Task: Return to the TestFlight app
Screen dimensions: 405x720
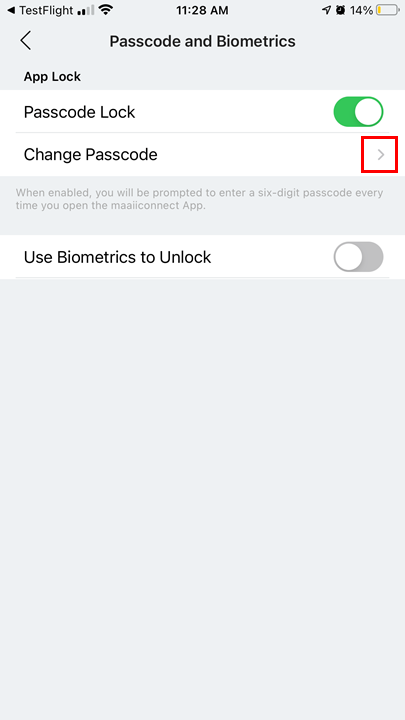Action: point(40,10)
